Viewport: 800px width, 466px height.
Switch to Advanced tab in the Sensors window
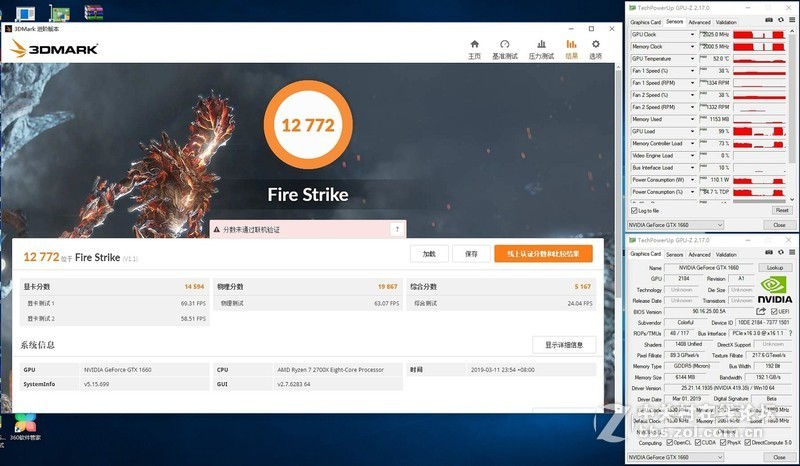point(699,22)
